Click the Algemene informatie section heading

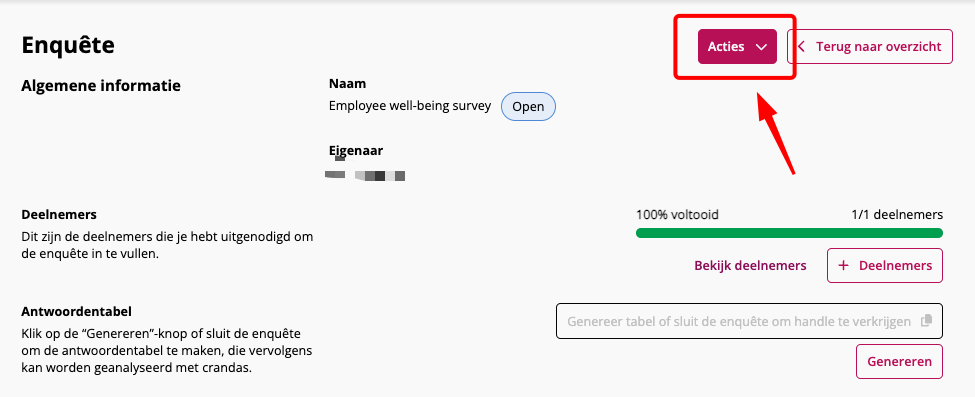click(101, 86)
